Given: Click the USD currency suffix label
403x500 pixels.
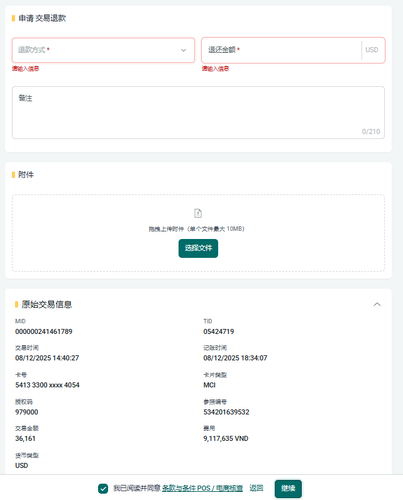Looking at the screenshot, I should [372, 50].
